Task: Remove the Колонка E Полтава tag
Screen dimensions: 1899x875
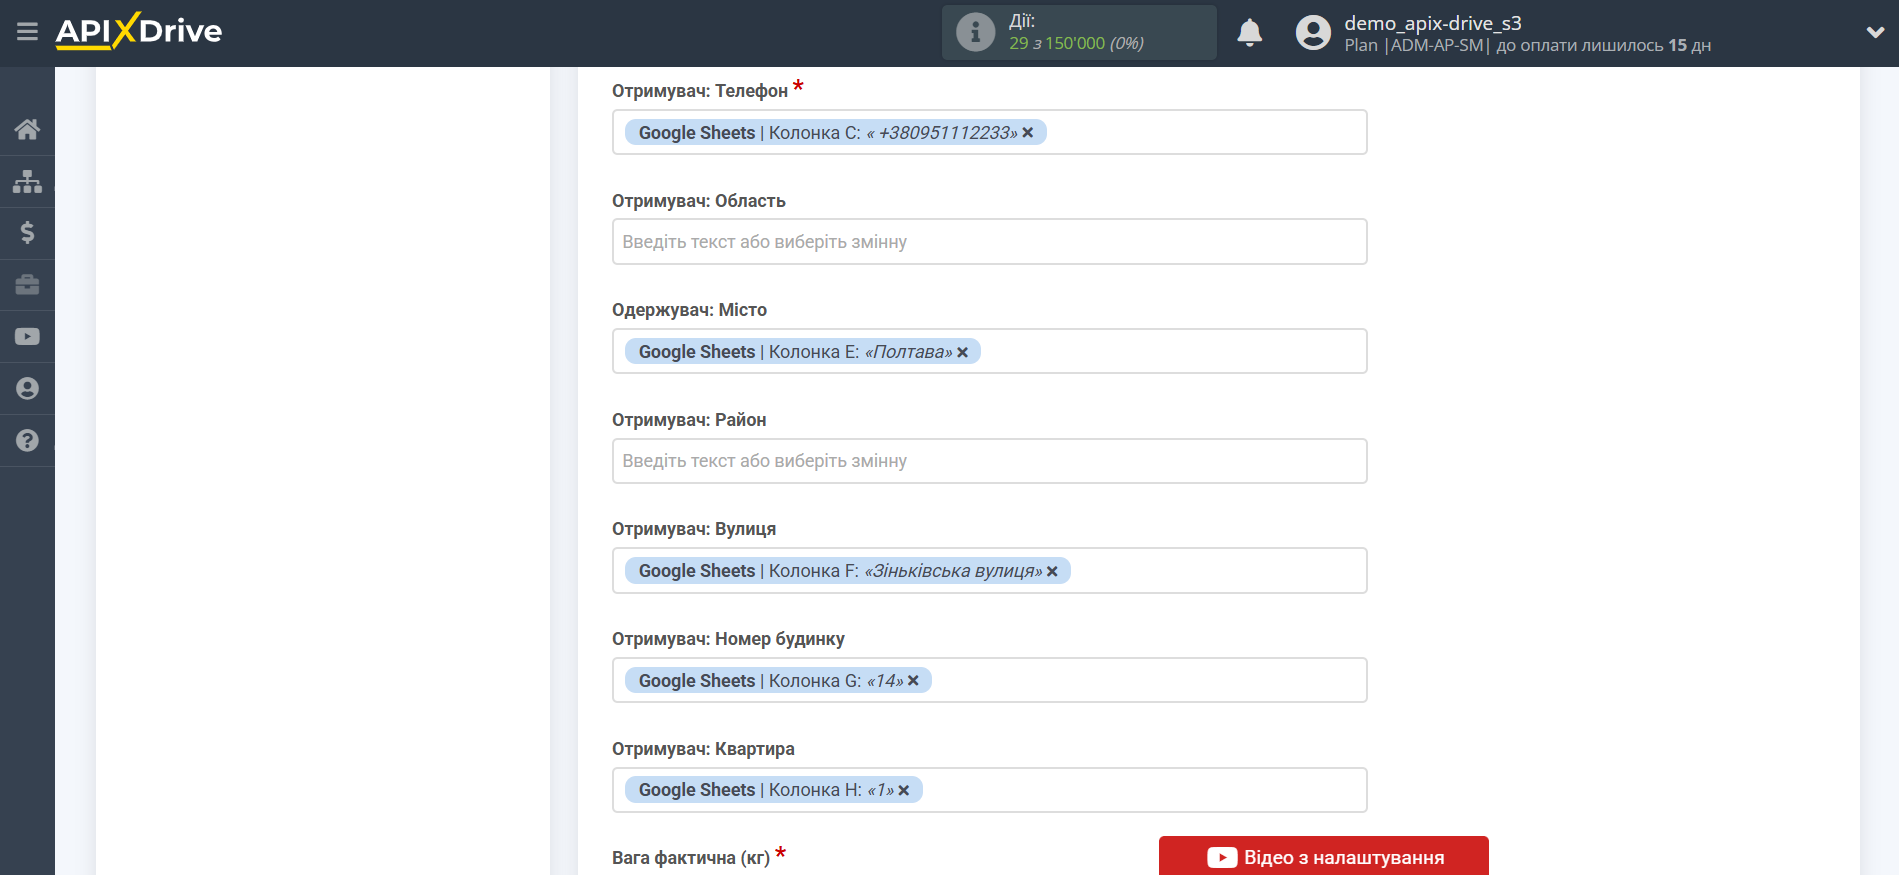Action: pos(963,352)
